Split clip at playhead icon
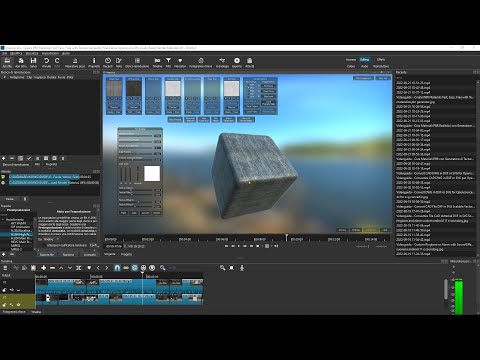Viewport: 480px width, 360px height. click(79, 268)
